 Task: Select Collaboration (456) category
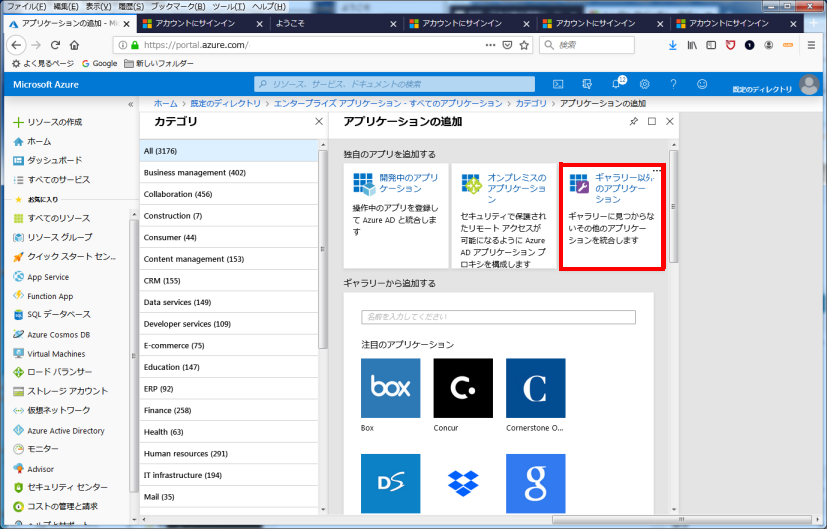[x=229, y=194]
